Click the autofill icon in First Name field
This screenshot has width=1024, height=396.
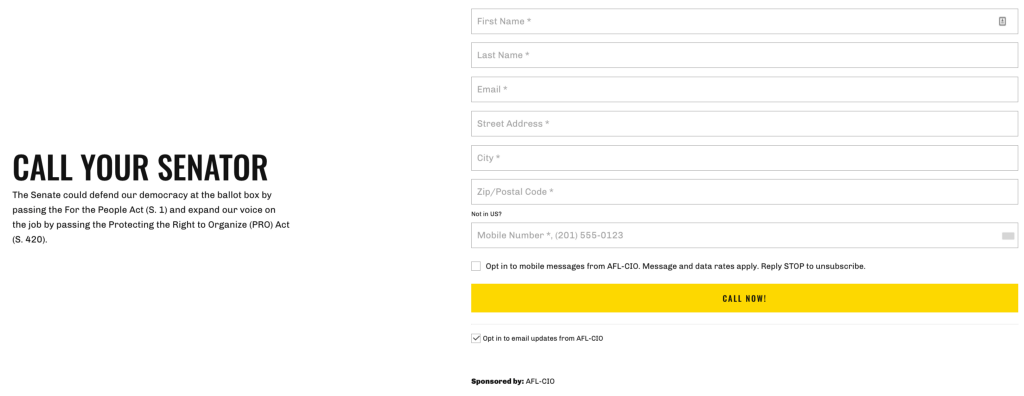(1002, 22)
